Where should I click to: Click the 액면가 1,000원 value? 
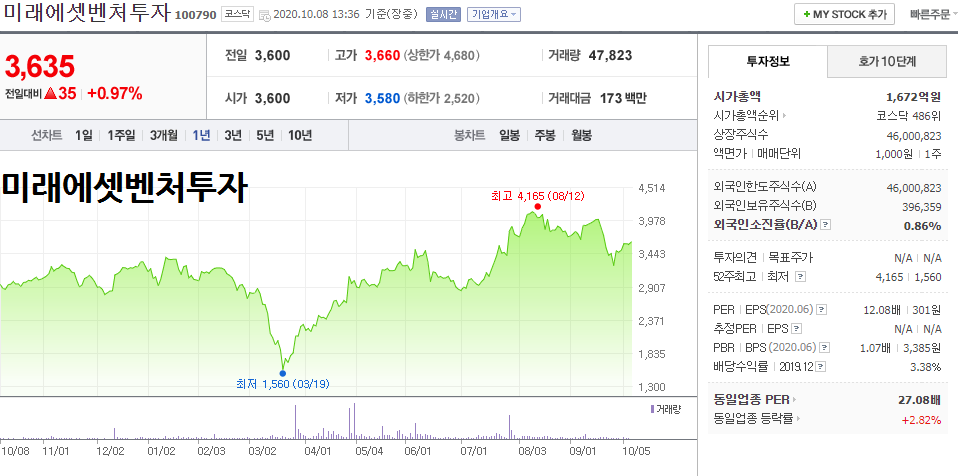coord(893,154)
